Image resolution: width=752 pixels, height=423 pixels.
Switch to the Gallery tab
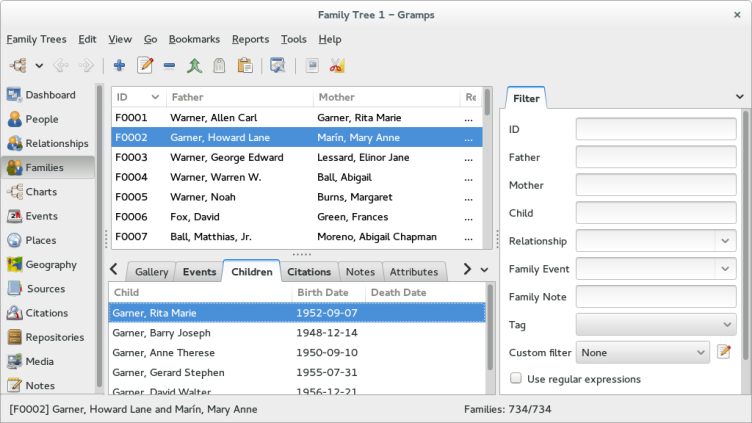click(152, 272)
